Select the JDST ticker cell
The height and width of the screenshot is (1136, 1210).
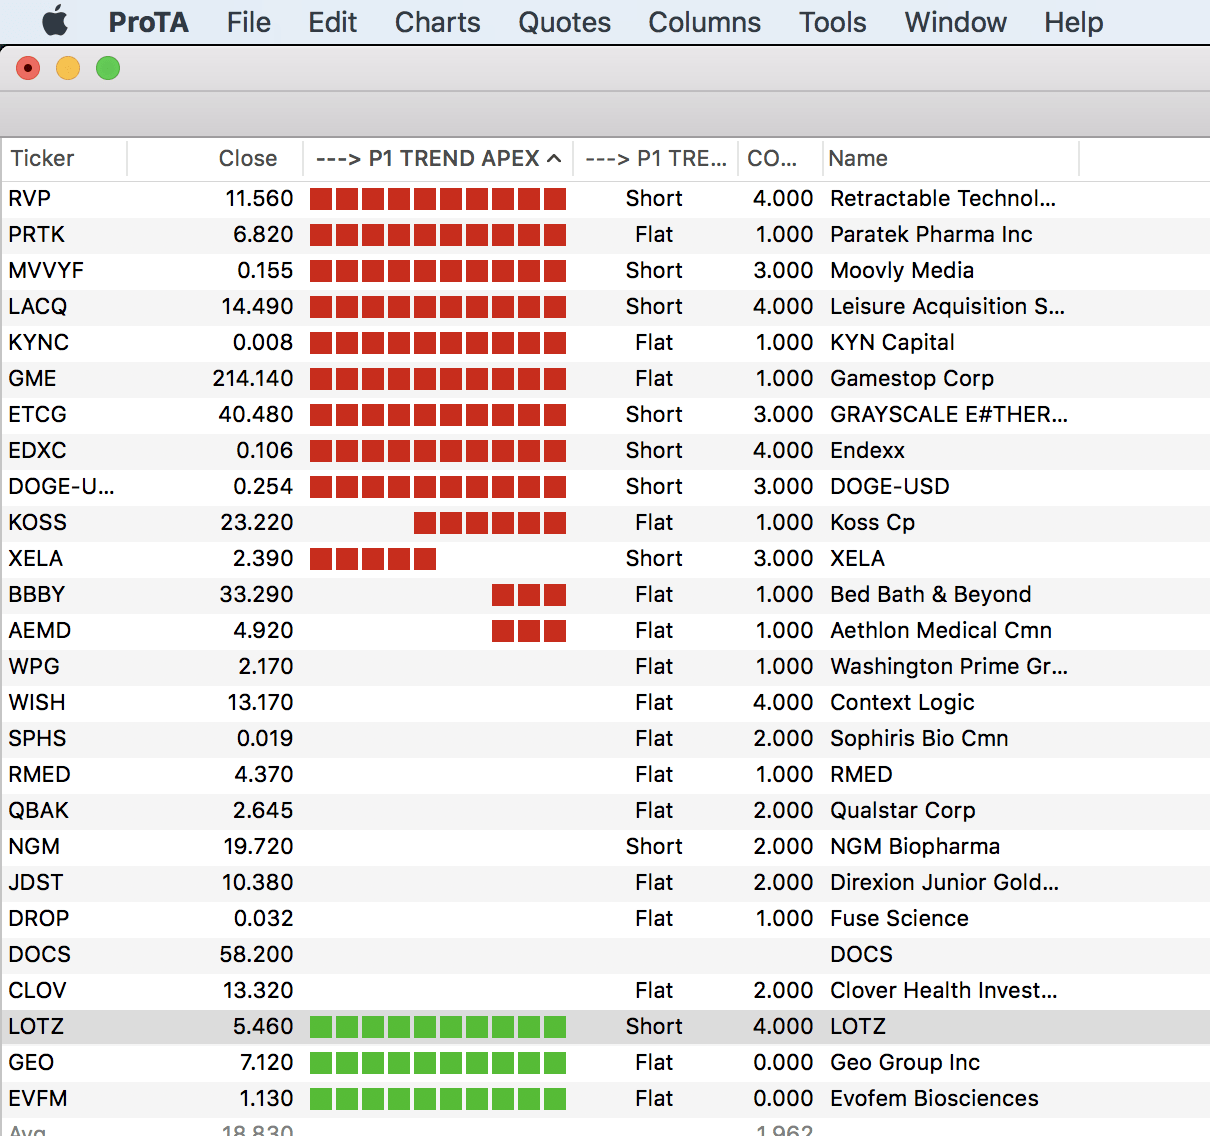[36, 882]
